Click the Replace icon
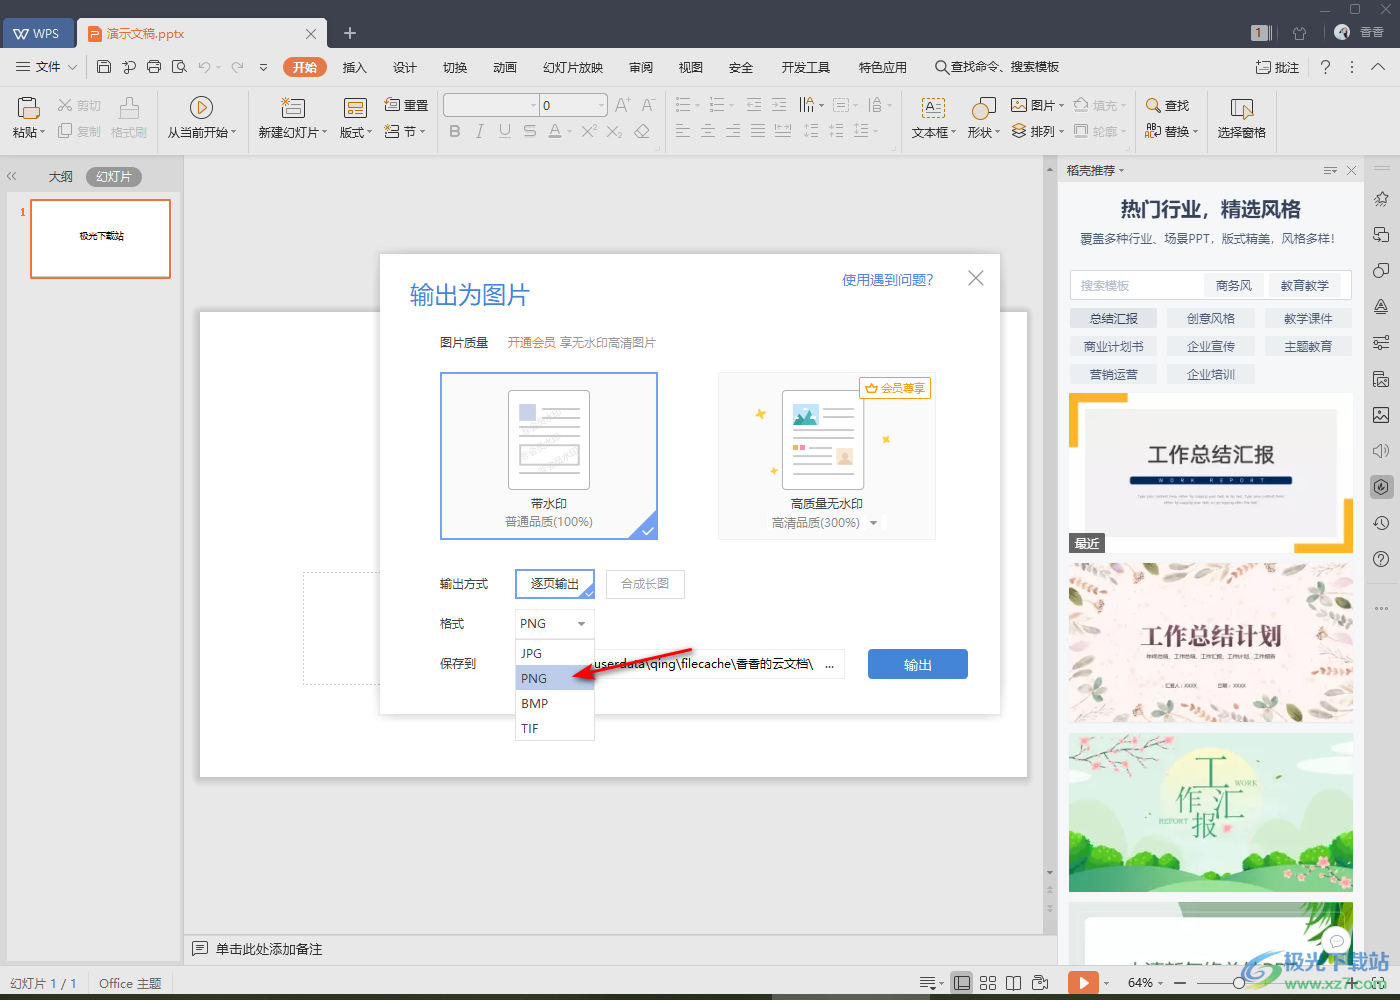This screenshot has width=1400, height=1000. (x=1153, y=131)
